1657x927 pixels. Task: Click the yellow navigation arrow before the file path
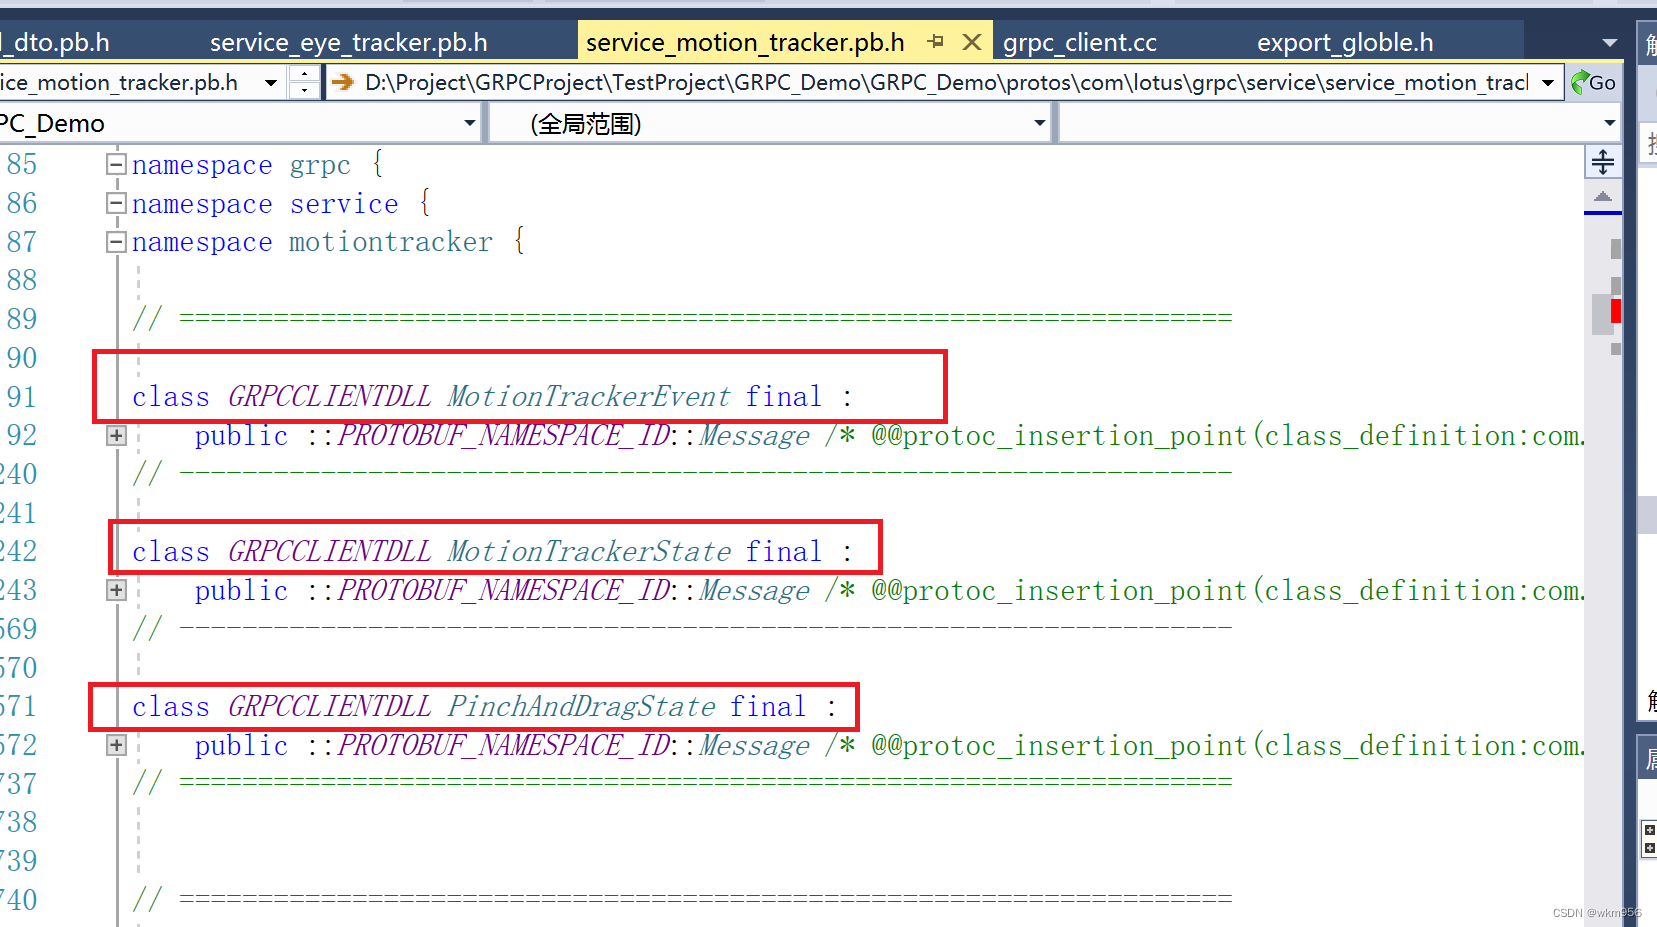click(343, 82)
